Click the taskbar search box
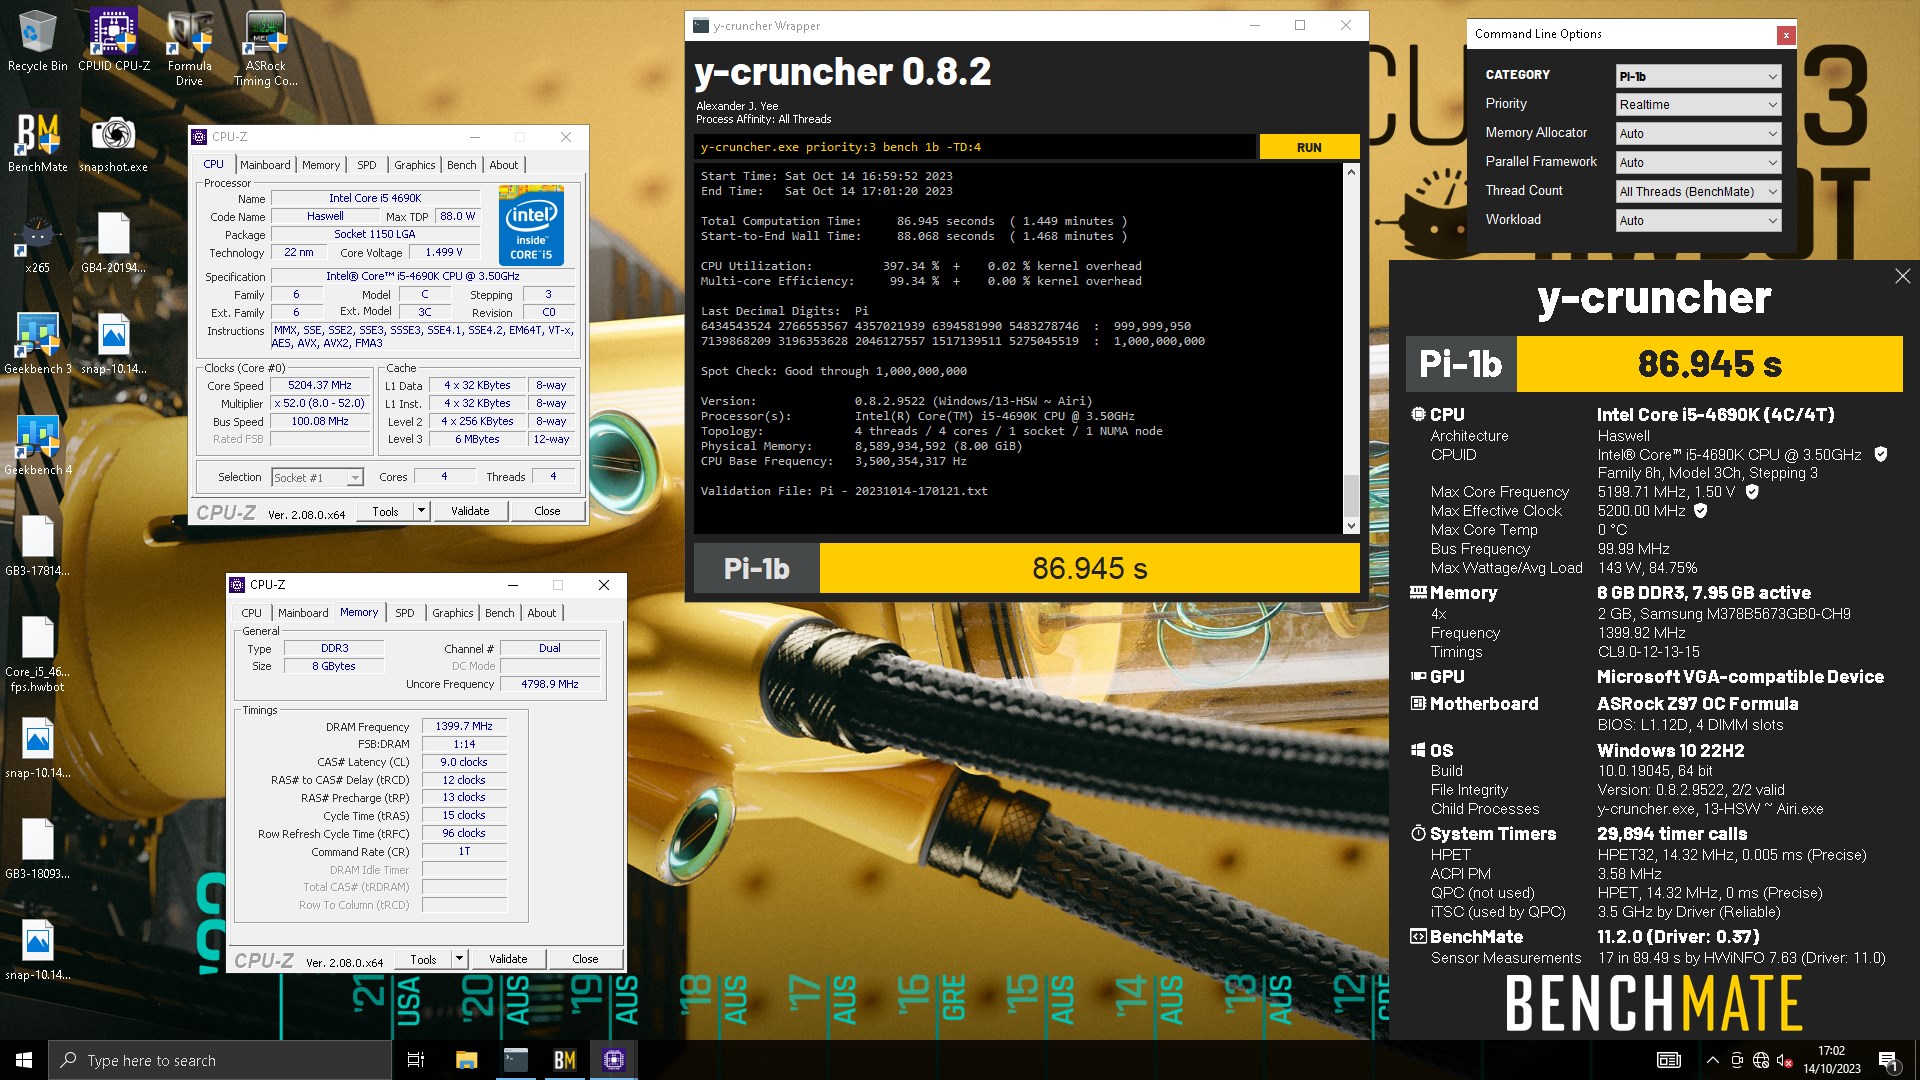 click(220, 1060)
